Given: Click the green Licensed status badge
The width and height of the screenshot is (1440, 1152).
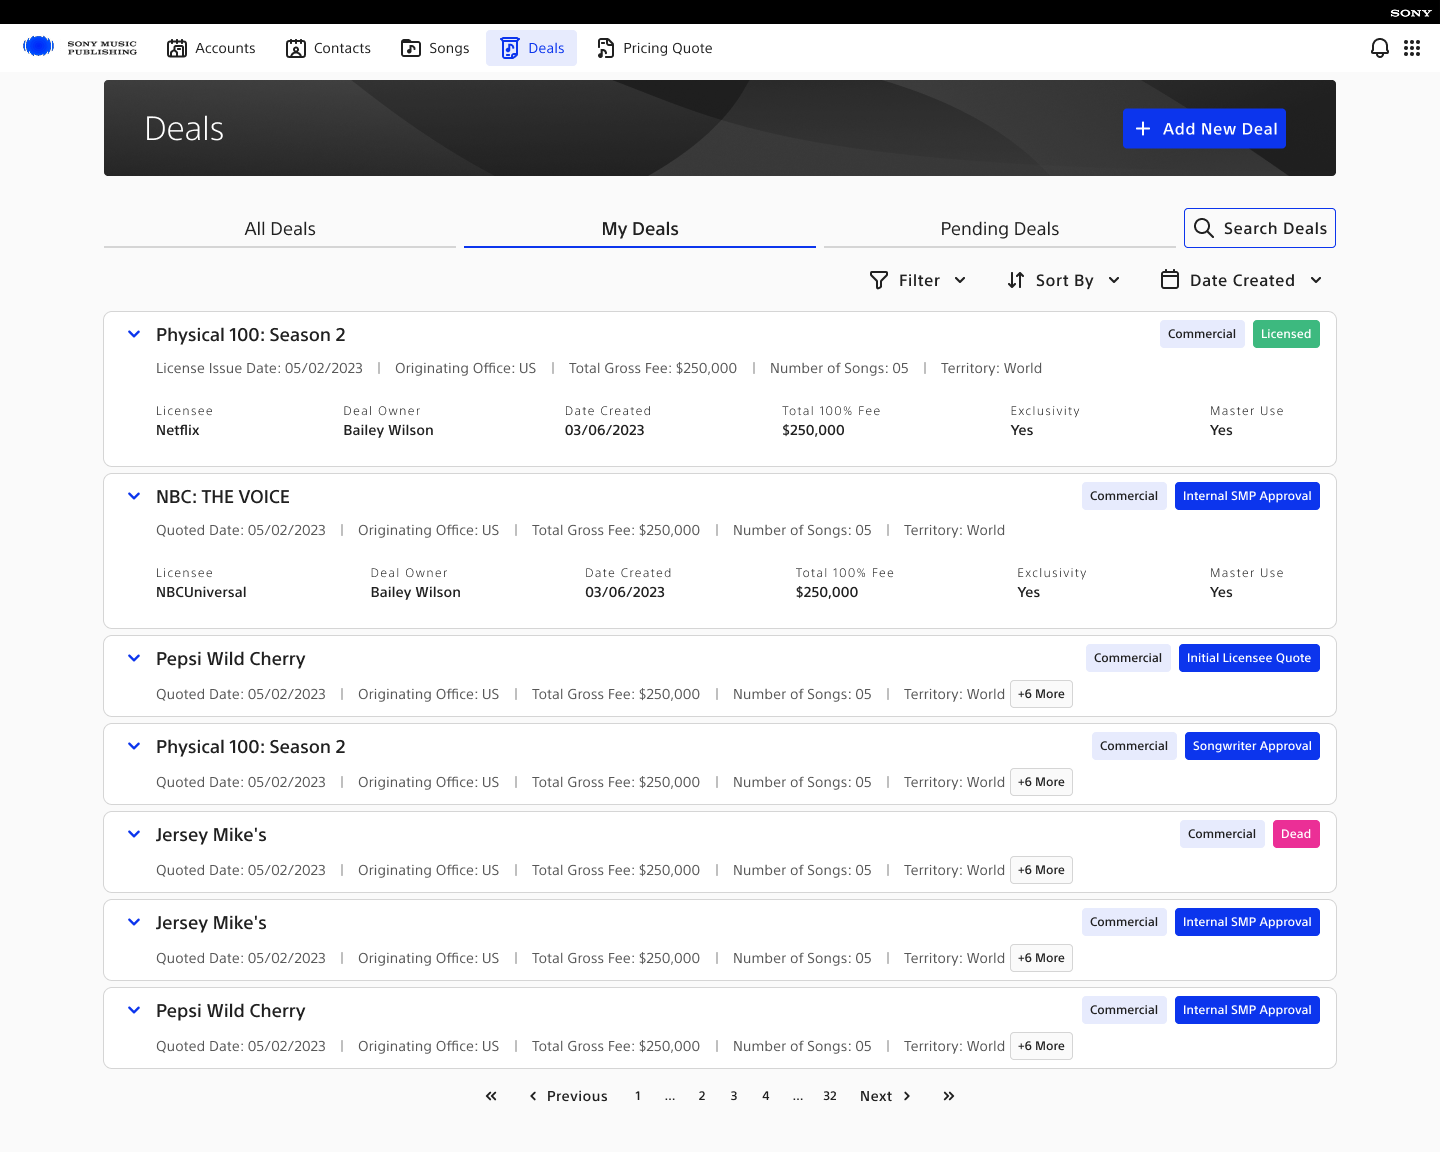Looking at the screenshot, I should 1286,334.
